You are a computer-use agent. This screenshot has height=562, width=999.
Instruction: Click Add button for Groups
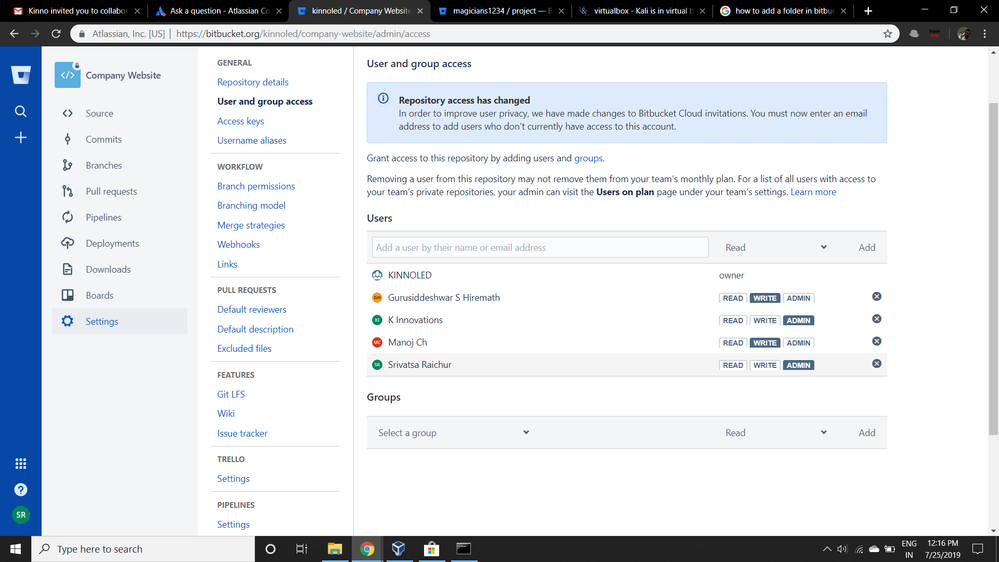point(866,433)
